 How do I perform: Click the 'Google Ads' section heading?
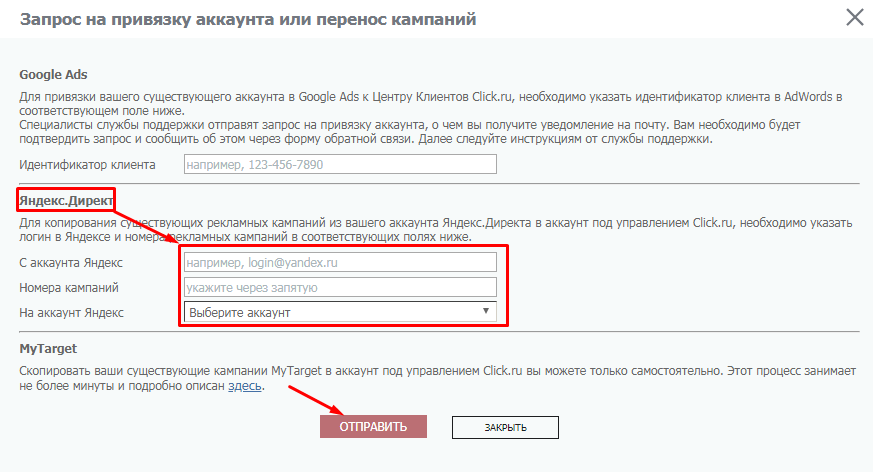pyautogui.click(x=53, y=75)
